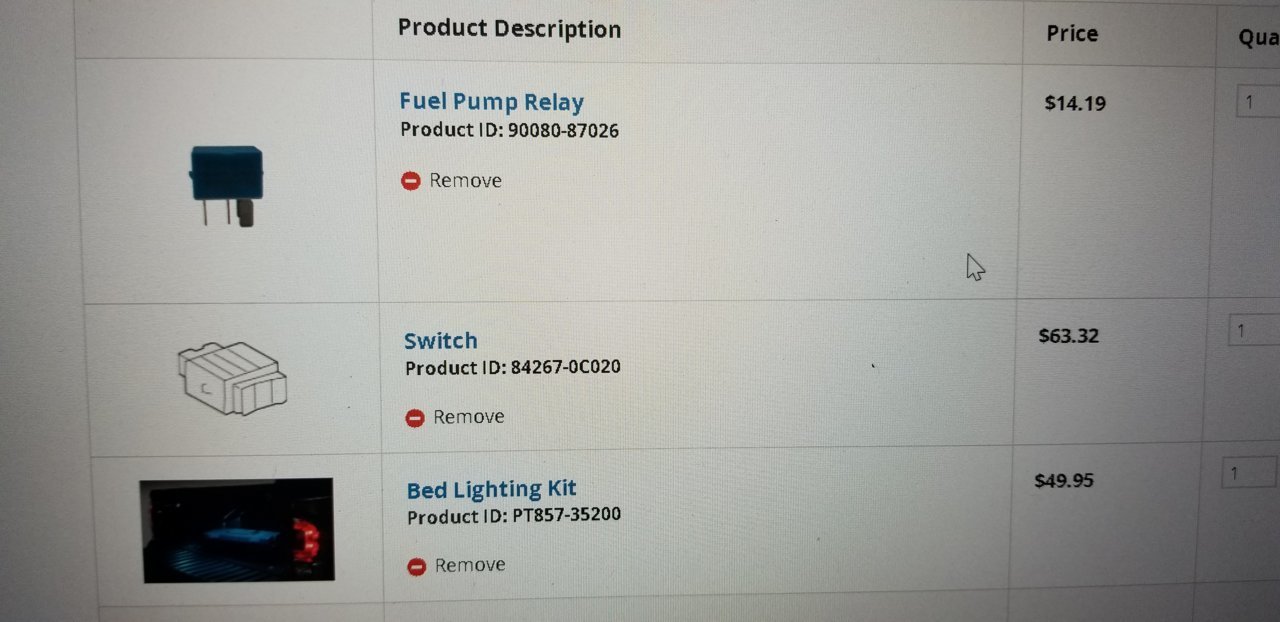Click the Product ID PT857-35200 text

[514, 517]
